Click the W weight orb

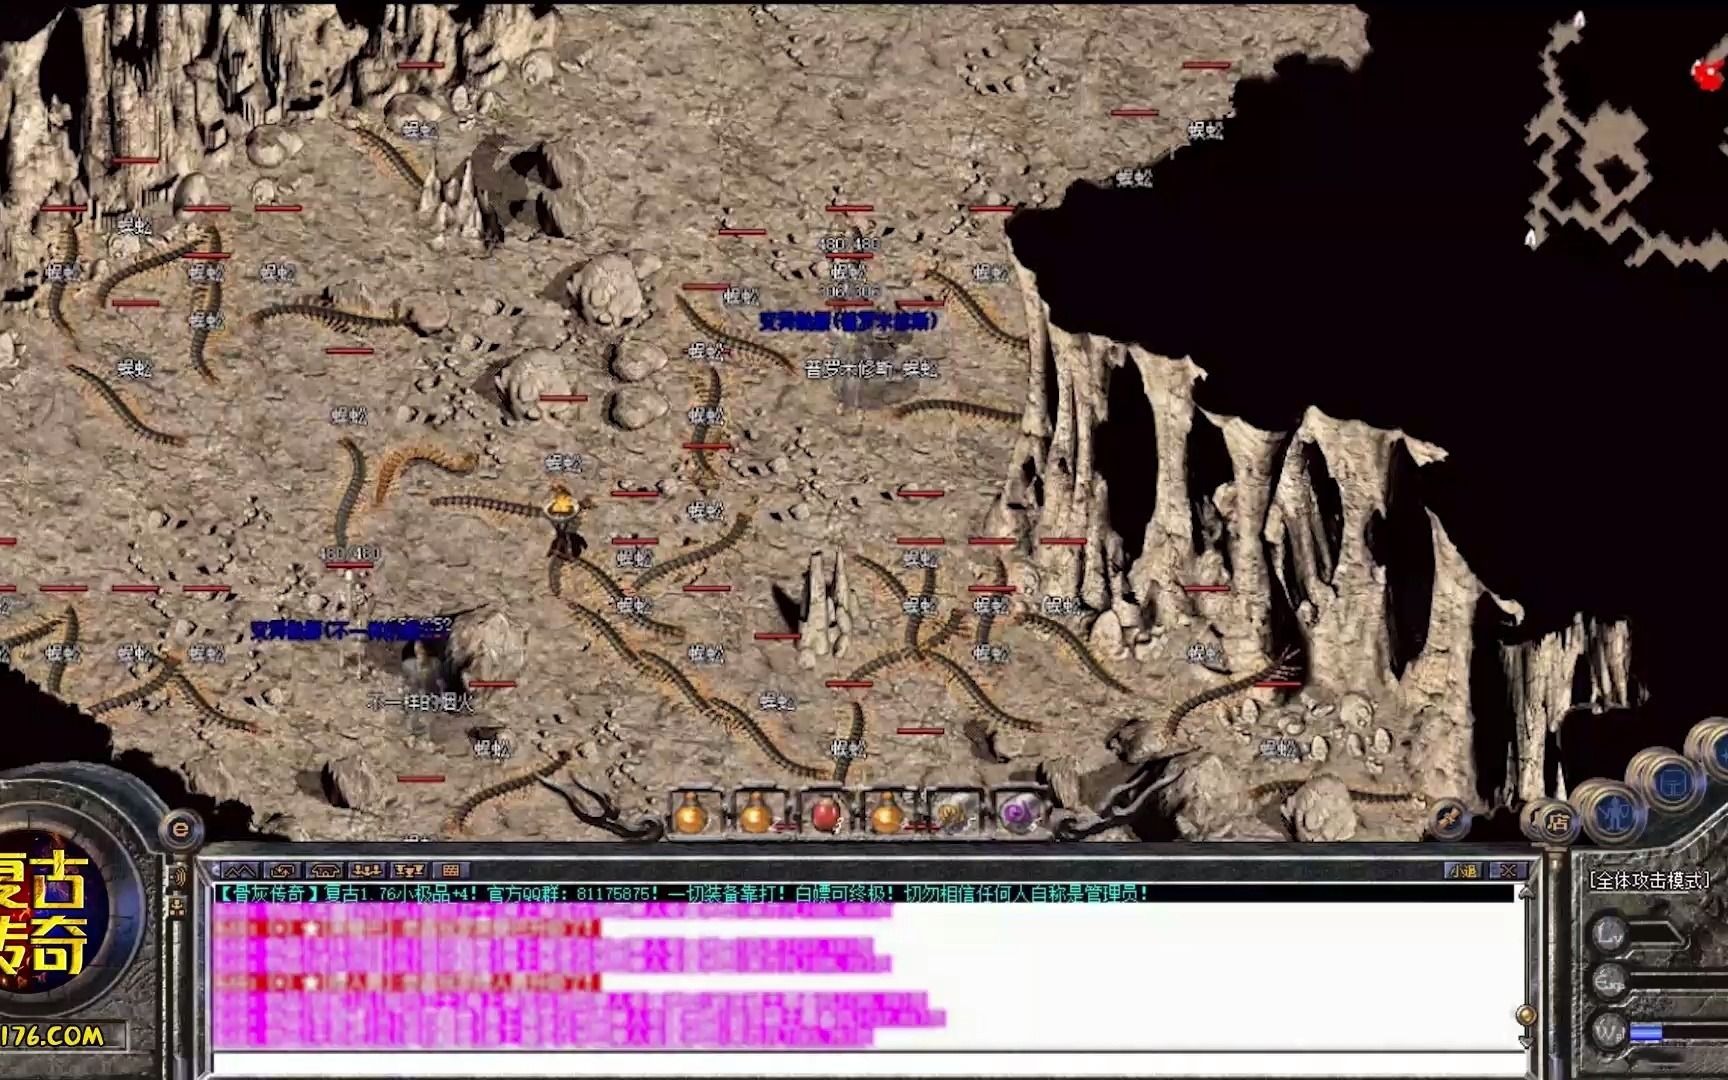1608,1031
